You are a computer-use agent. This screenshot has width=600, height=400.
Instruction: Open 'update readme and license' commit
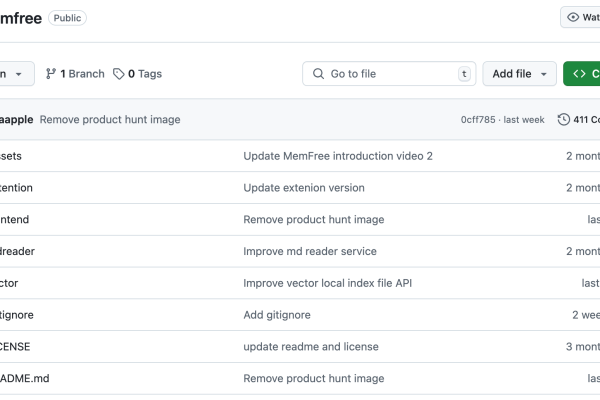click(x=311, y=346)
